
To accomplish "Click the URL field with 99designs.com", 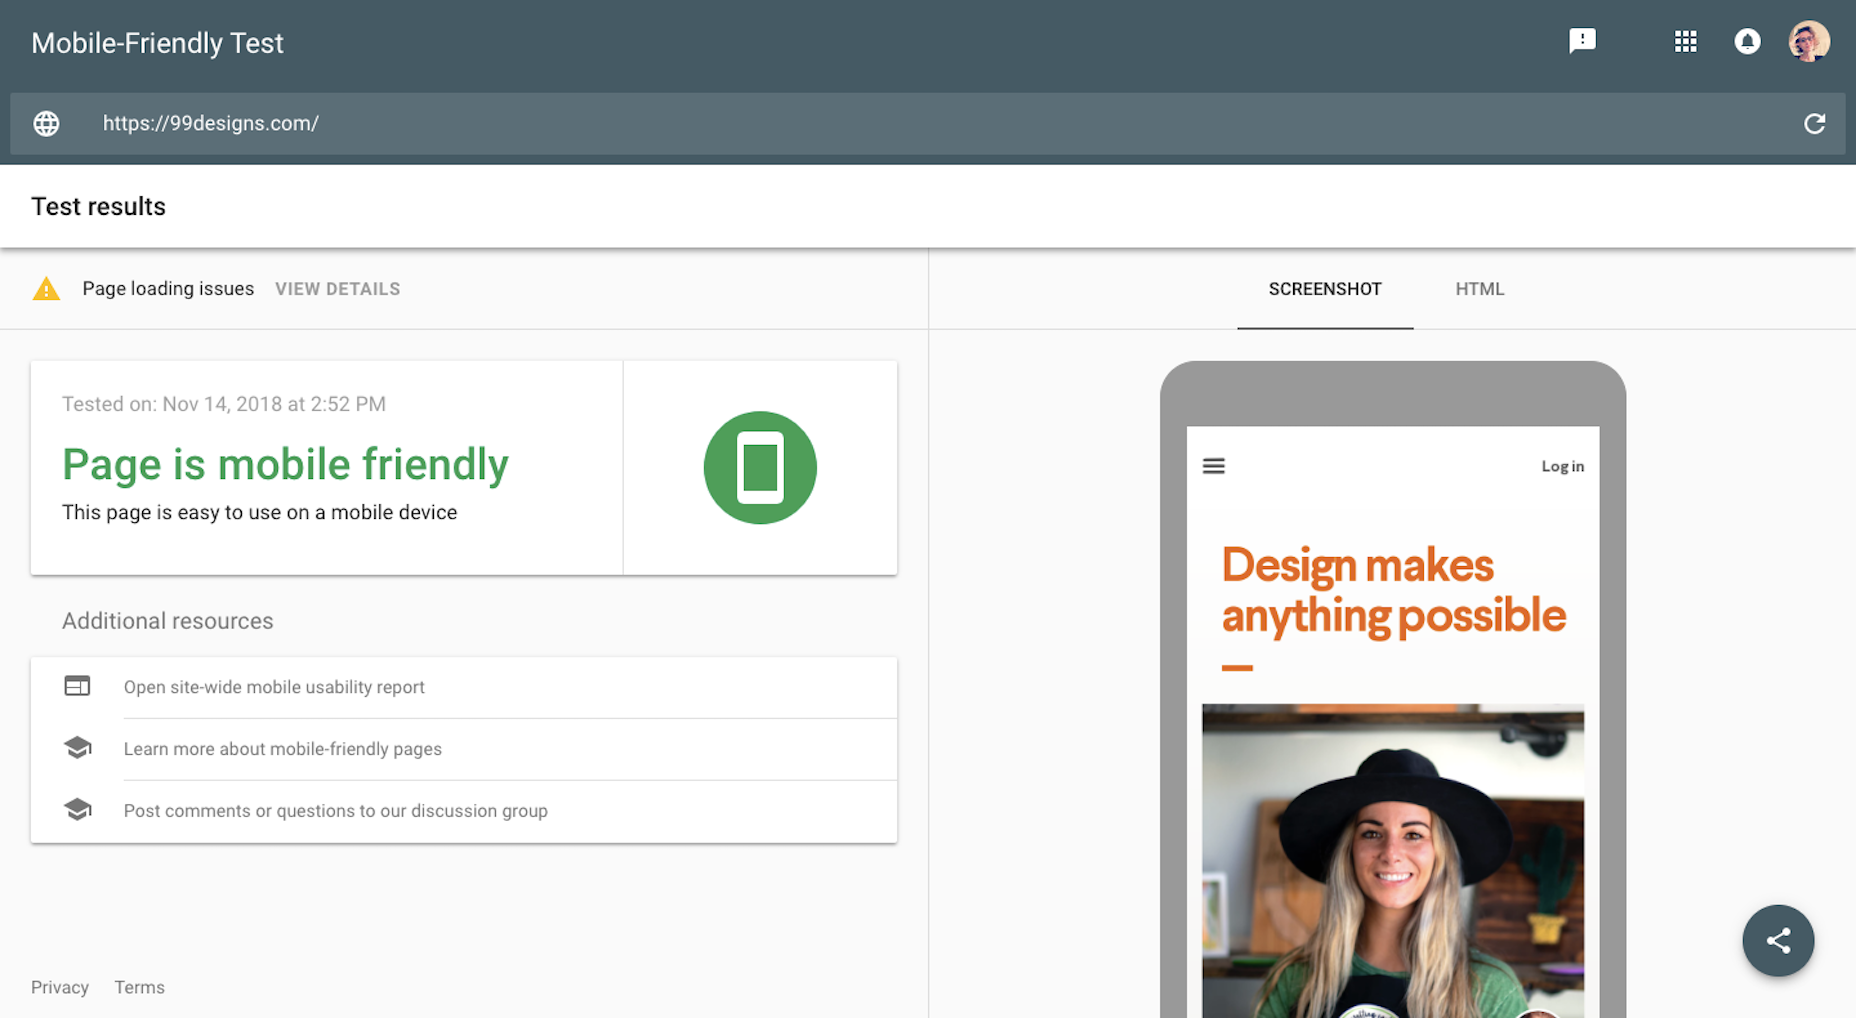I will pyautogui.click(x=928, y=123).
